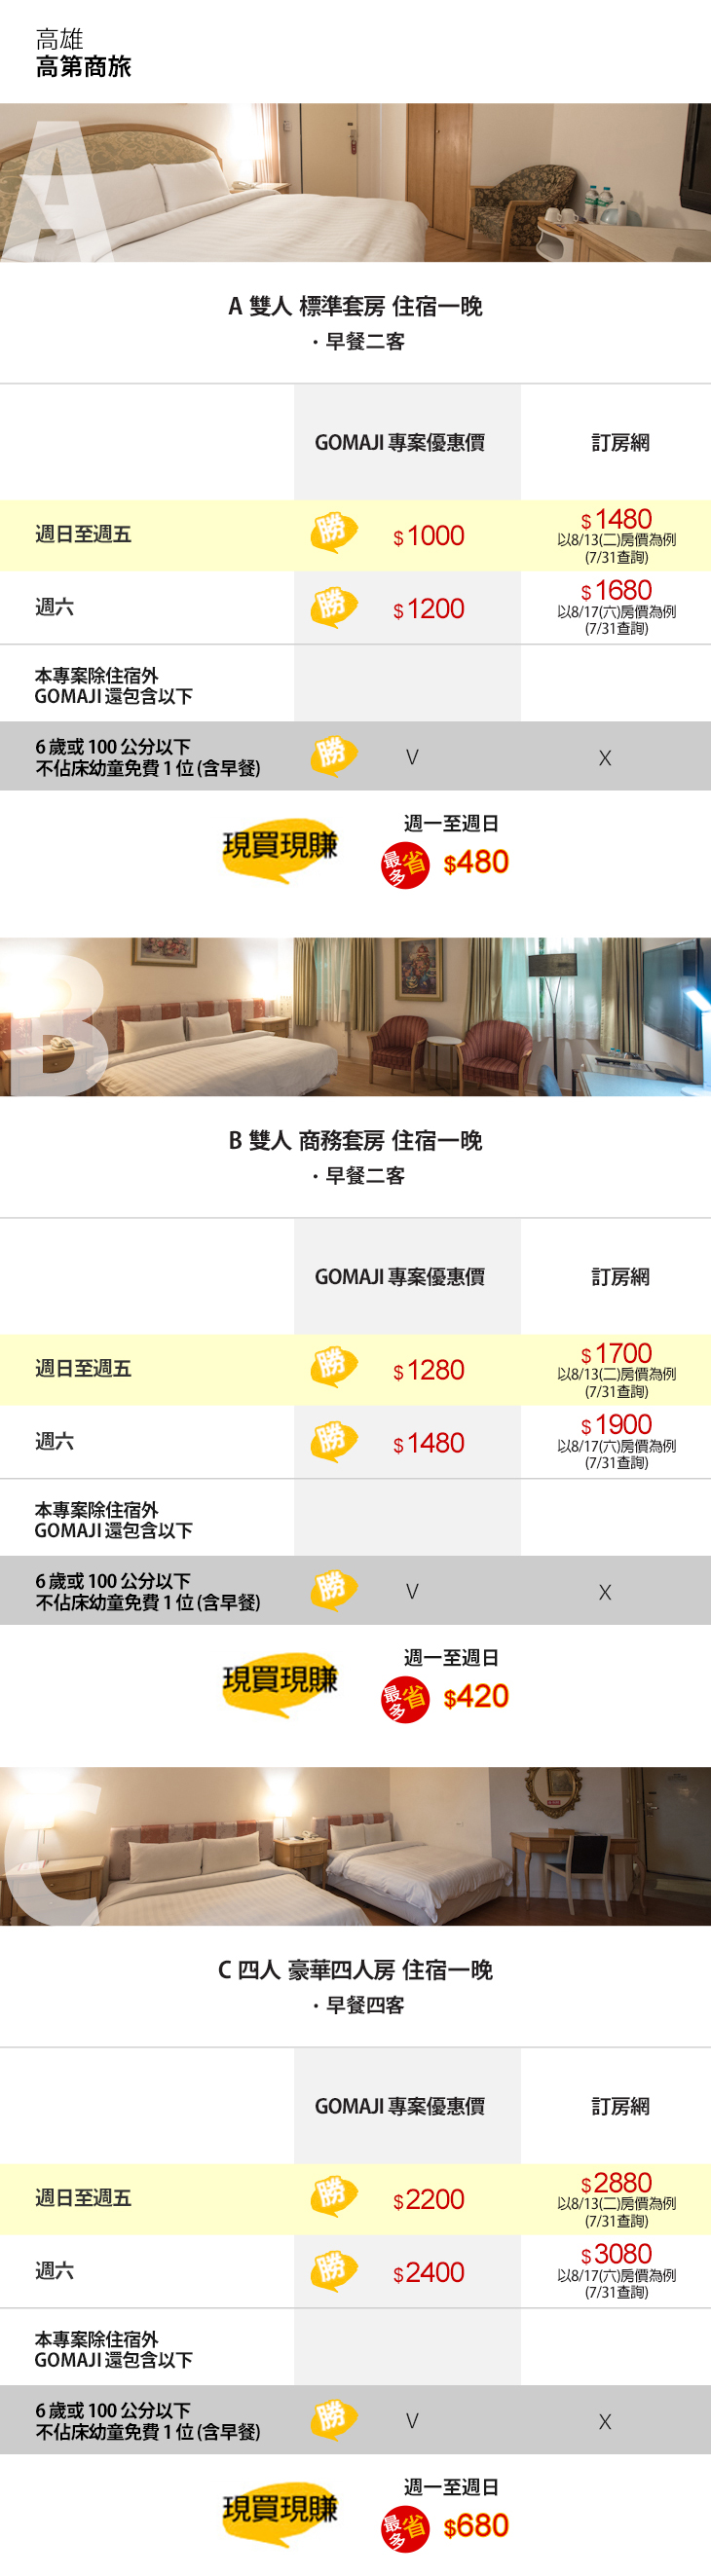Open the room C deluxe quad room photo
This screenshot has height=2576, width=711.
click(x=355, y=1846)
